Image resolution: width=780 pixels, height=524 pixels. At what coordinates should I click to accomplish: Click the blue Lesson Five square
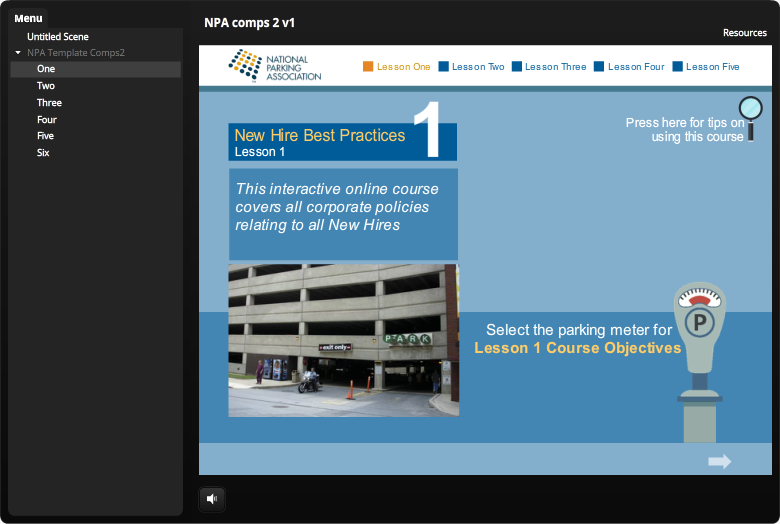[677, 67]
